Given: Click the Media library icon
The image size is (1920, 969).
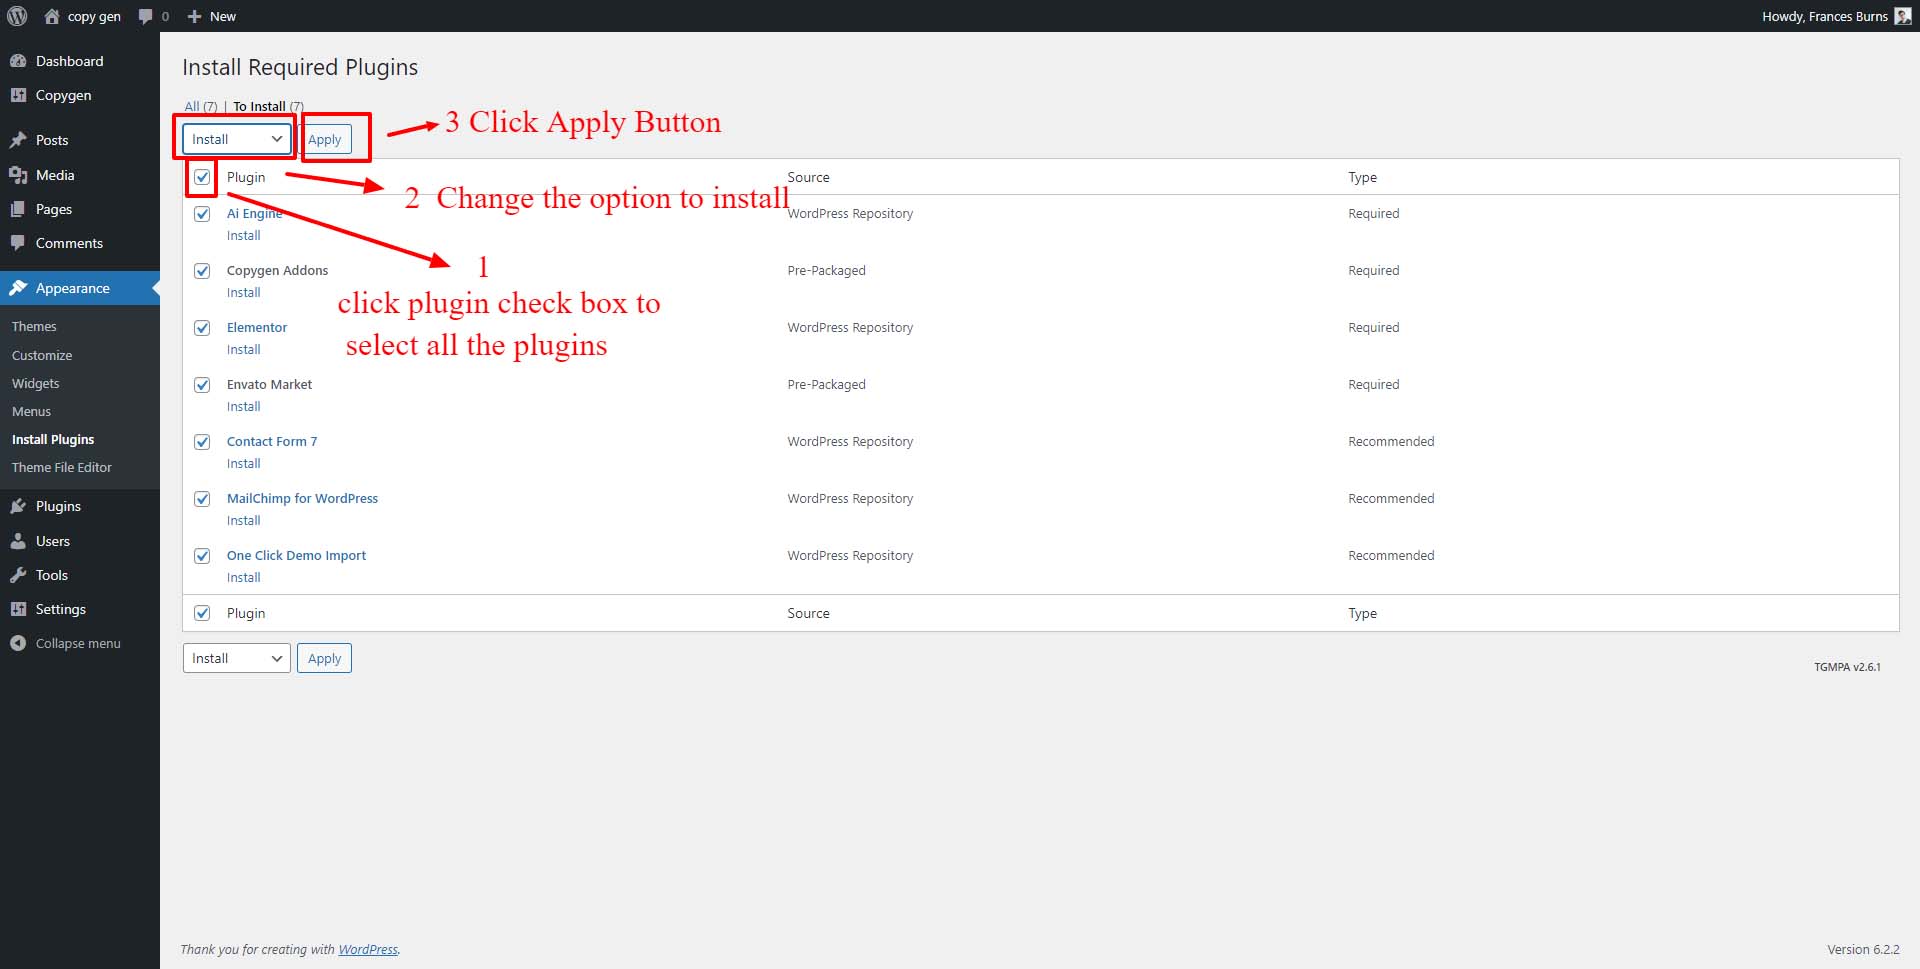Looking at the screenshot, I should 18,175.
